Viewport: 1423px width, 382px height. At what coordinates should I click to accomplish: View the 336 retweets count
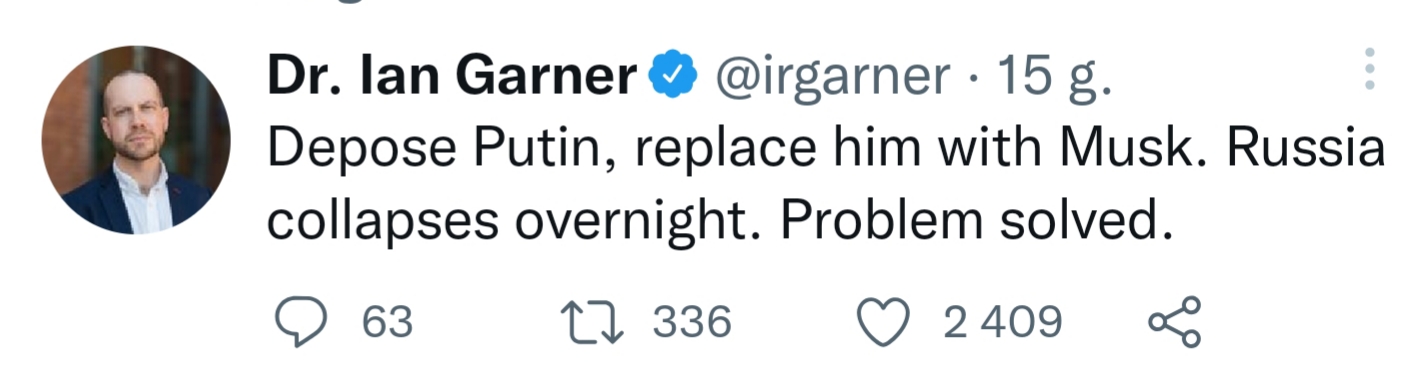[x=693, y=323]
